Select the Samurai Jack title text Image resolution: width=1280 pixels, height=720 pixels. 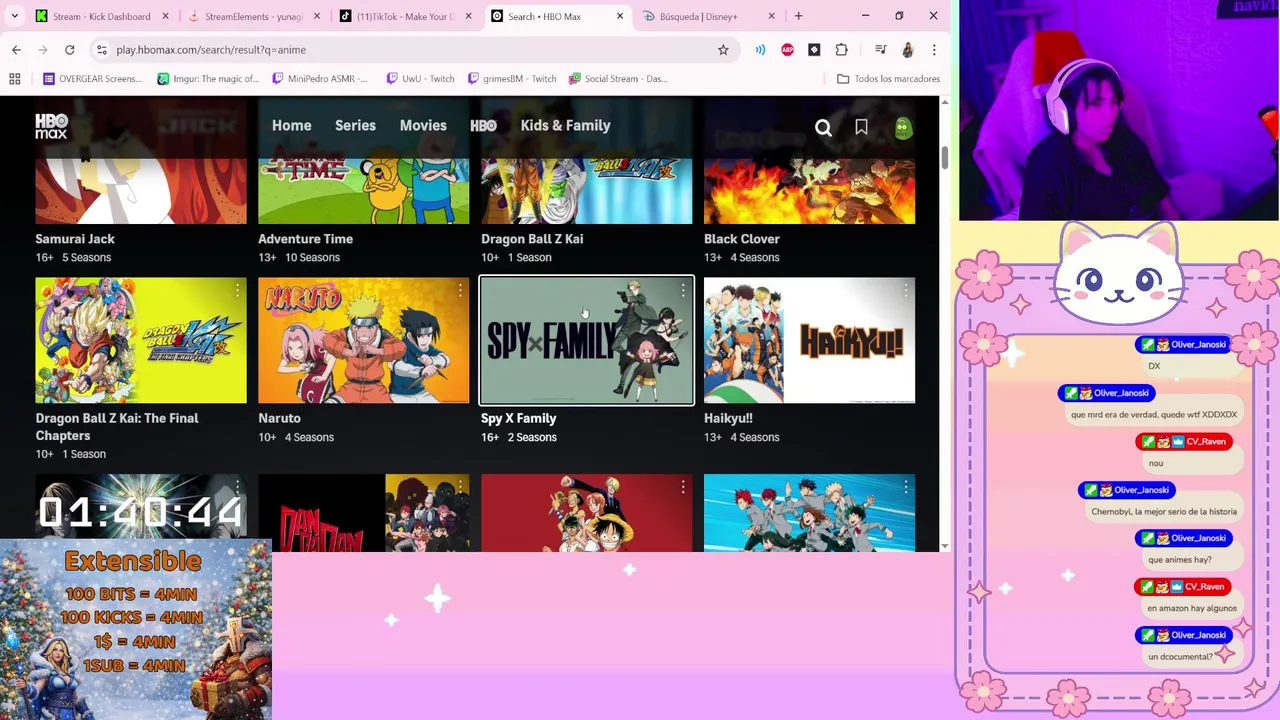[75, 239]
